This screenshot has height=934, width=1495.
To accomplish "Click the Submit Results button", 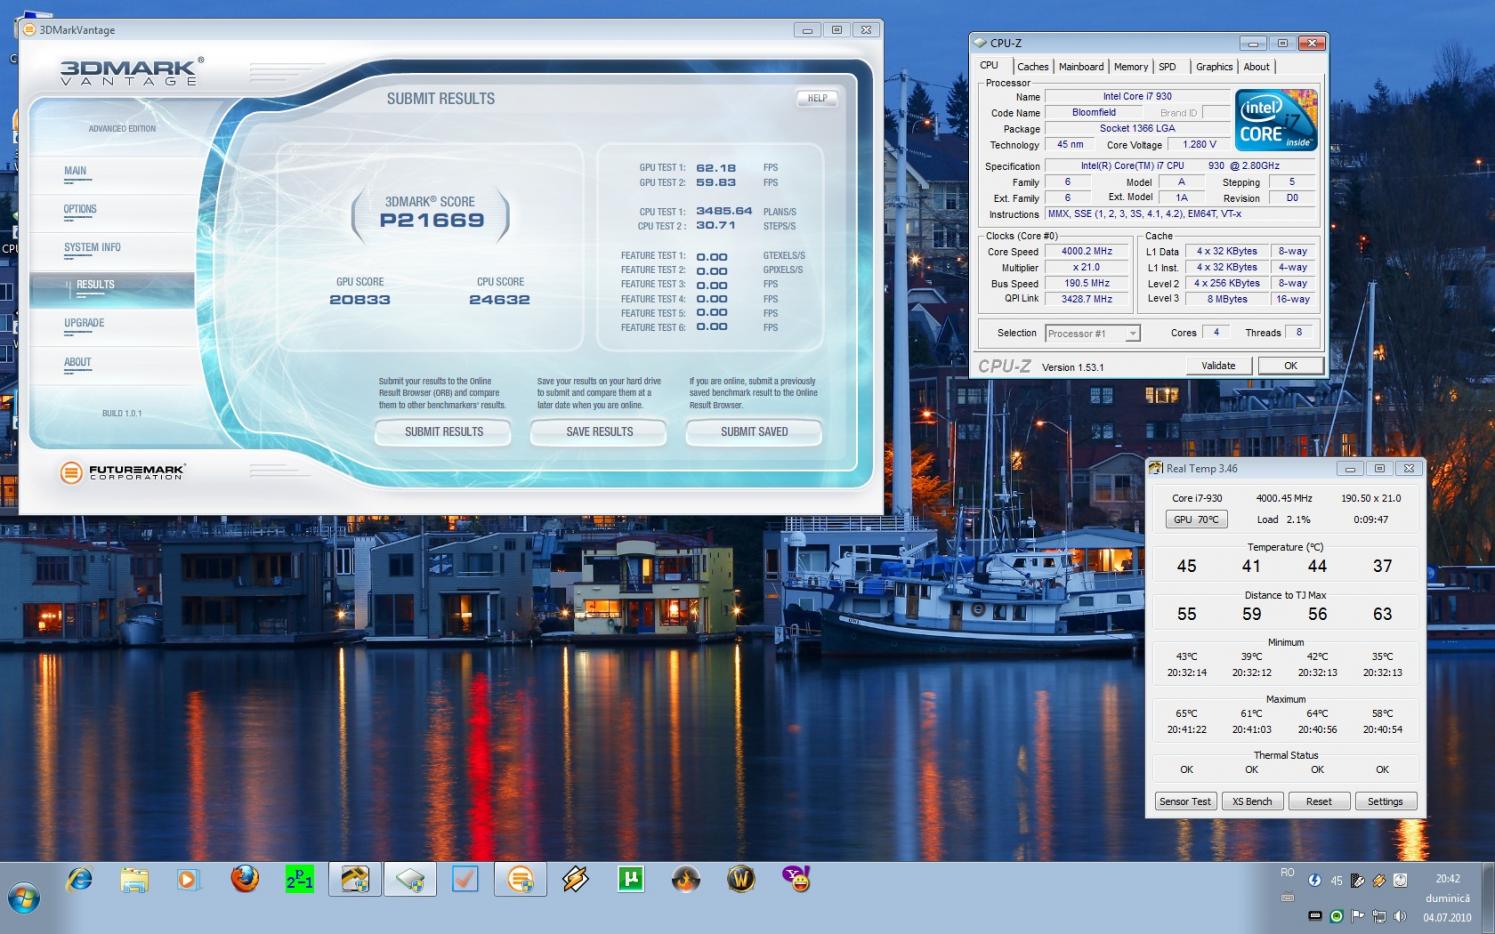I will pos(443,432).
